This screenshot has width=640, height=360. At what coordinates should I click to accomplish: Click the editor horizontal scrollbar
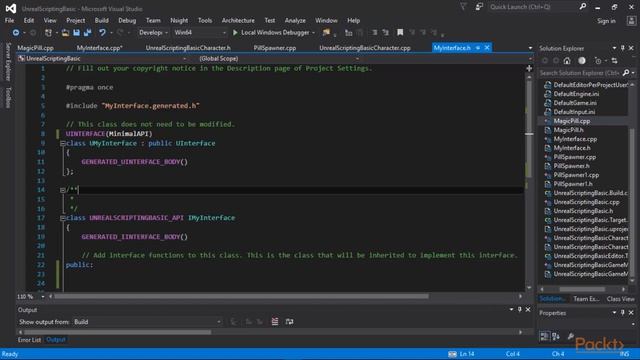pos(242,296)
